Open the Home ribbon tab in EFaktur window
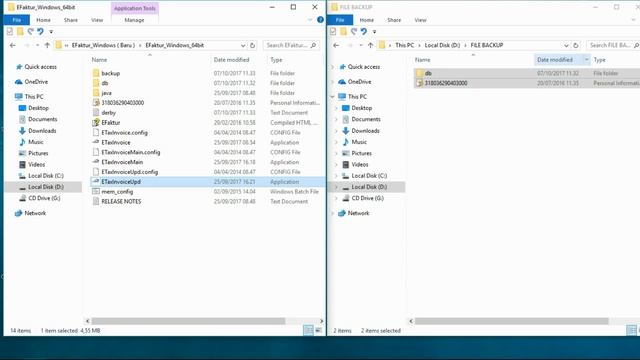The width and height of the screenshot is (640, 360). point(43,20)
